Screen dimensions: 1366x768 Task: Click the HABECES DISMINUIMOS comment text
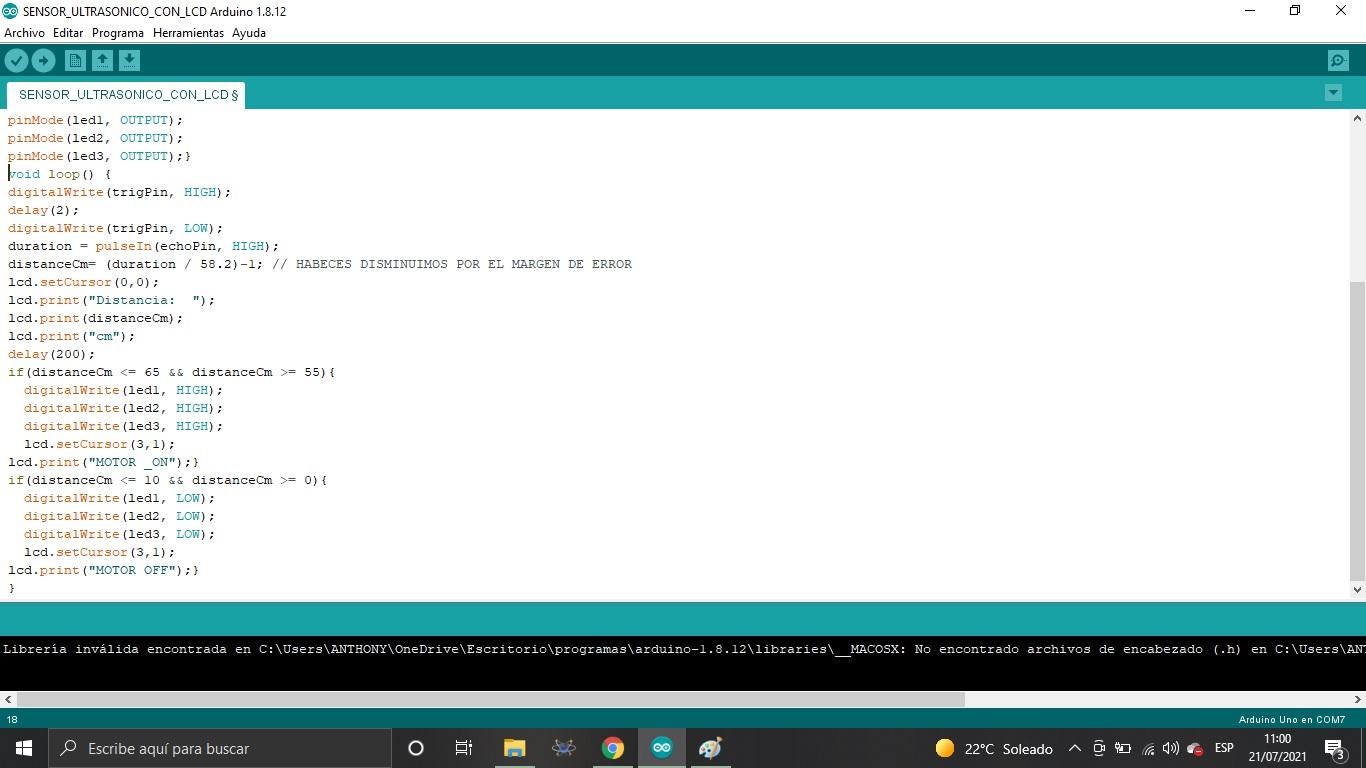(x=452, y=264)
